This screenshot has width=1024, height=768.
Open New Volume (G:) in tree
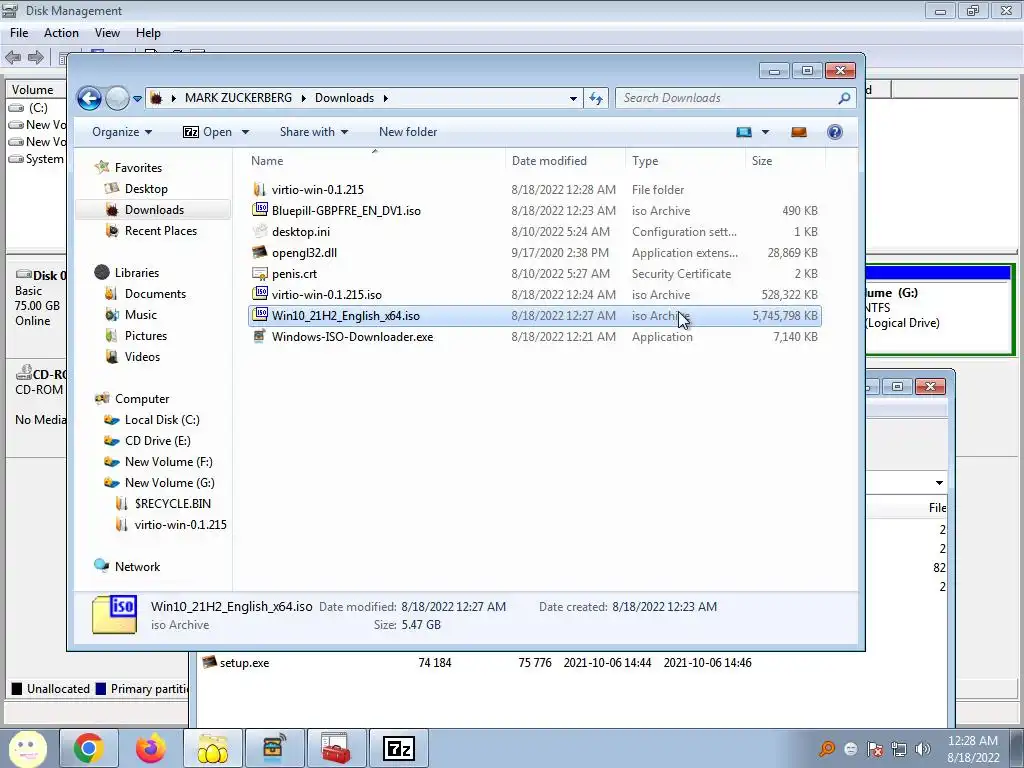(169, 483)
